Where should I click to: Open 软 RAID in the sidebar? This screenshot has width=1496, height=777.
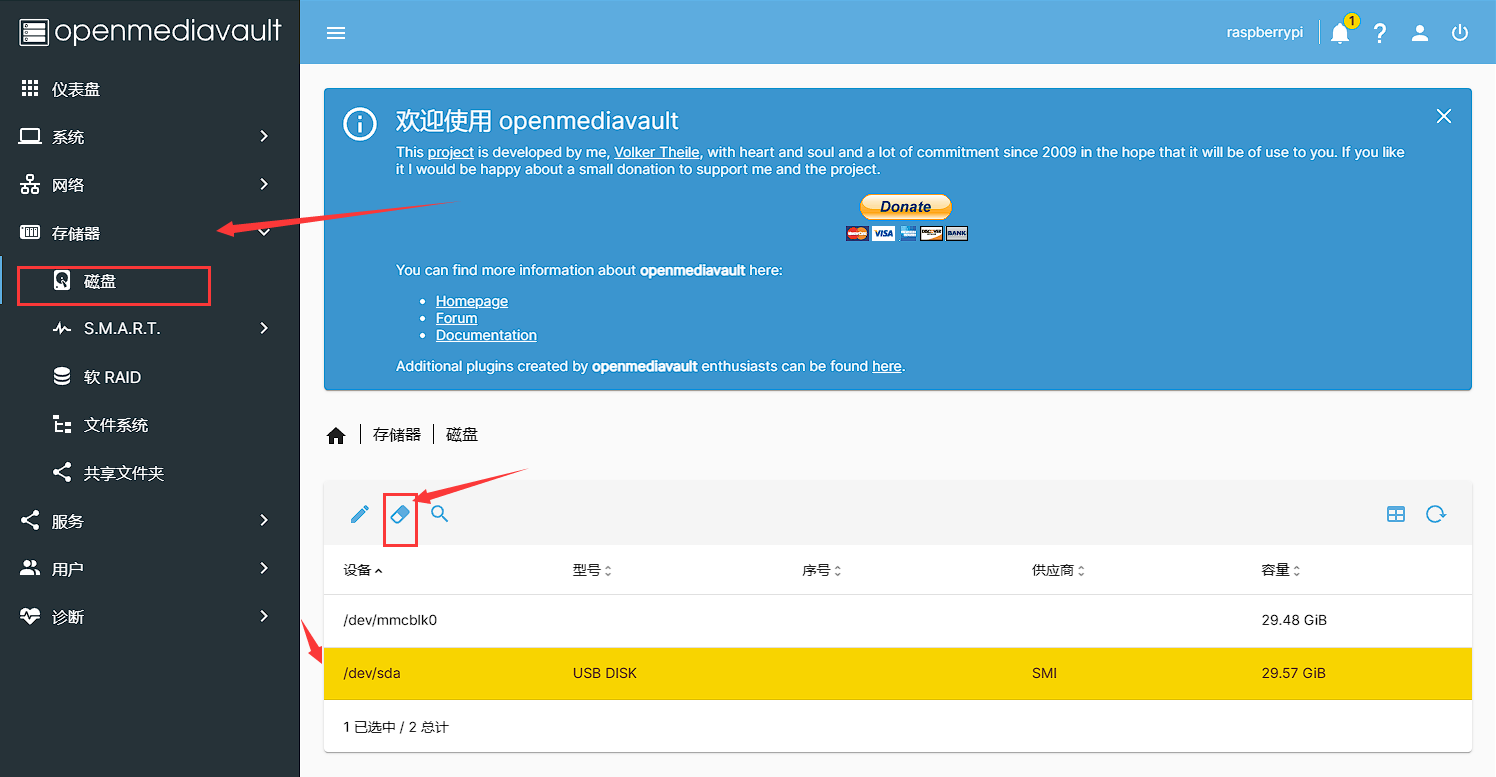(150, 377)
